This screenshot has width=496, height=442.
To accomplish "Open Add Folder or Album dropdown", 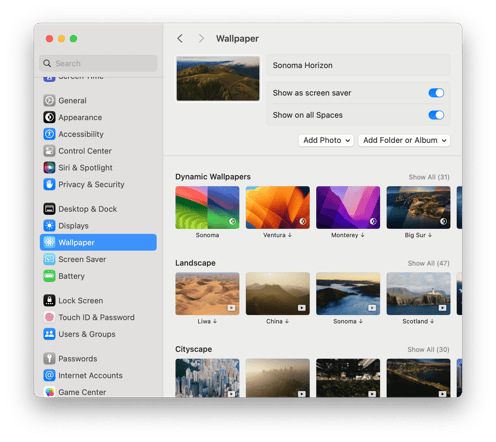I will 404,140.
